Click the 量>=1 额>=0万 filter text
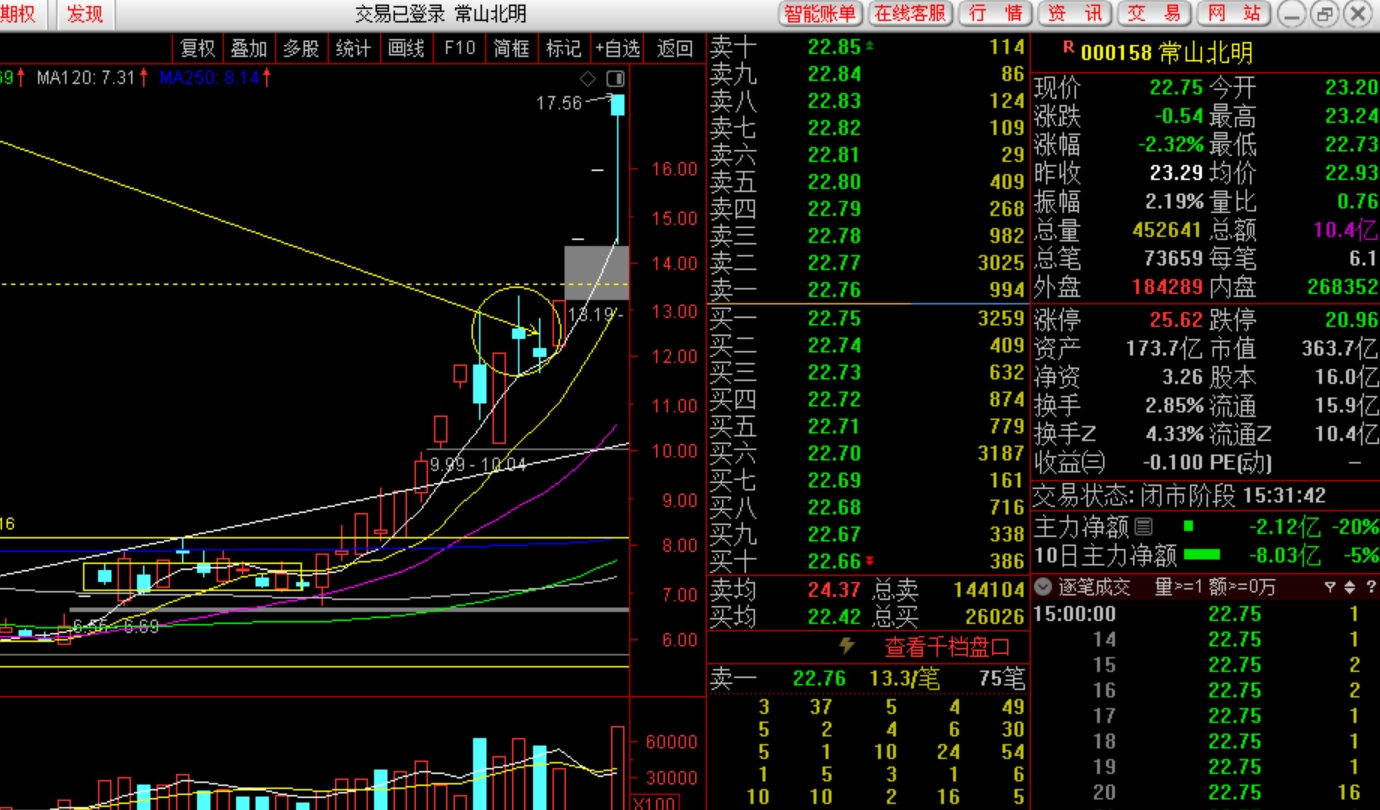 pyautogui.click(x=1215, y=587)
